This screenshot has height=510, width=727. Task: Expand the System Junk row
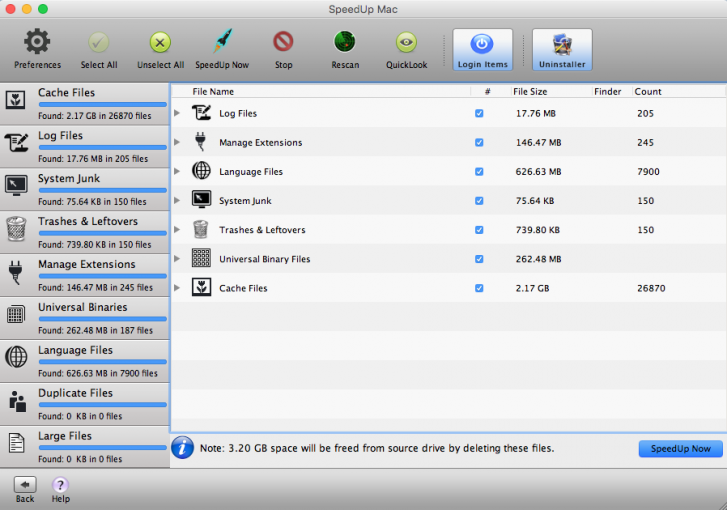[178, 200]
